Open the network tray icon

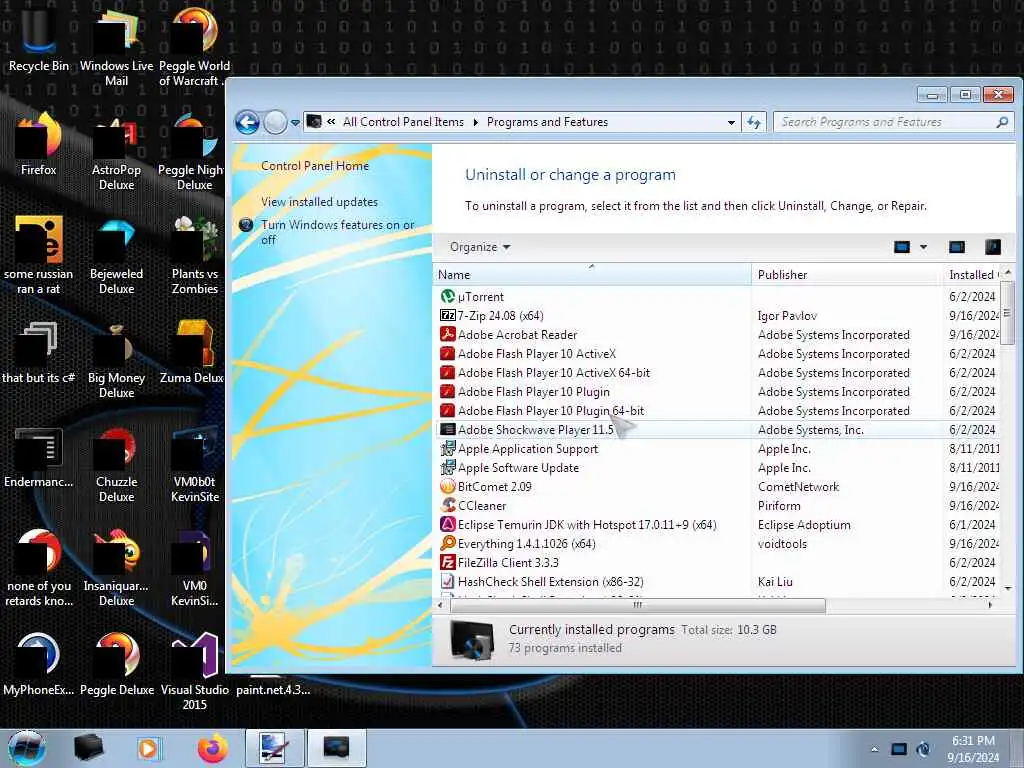click(899, 749)
